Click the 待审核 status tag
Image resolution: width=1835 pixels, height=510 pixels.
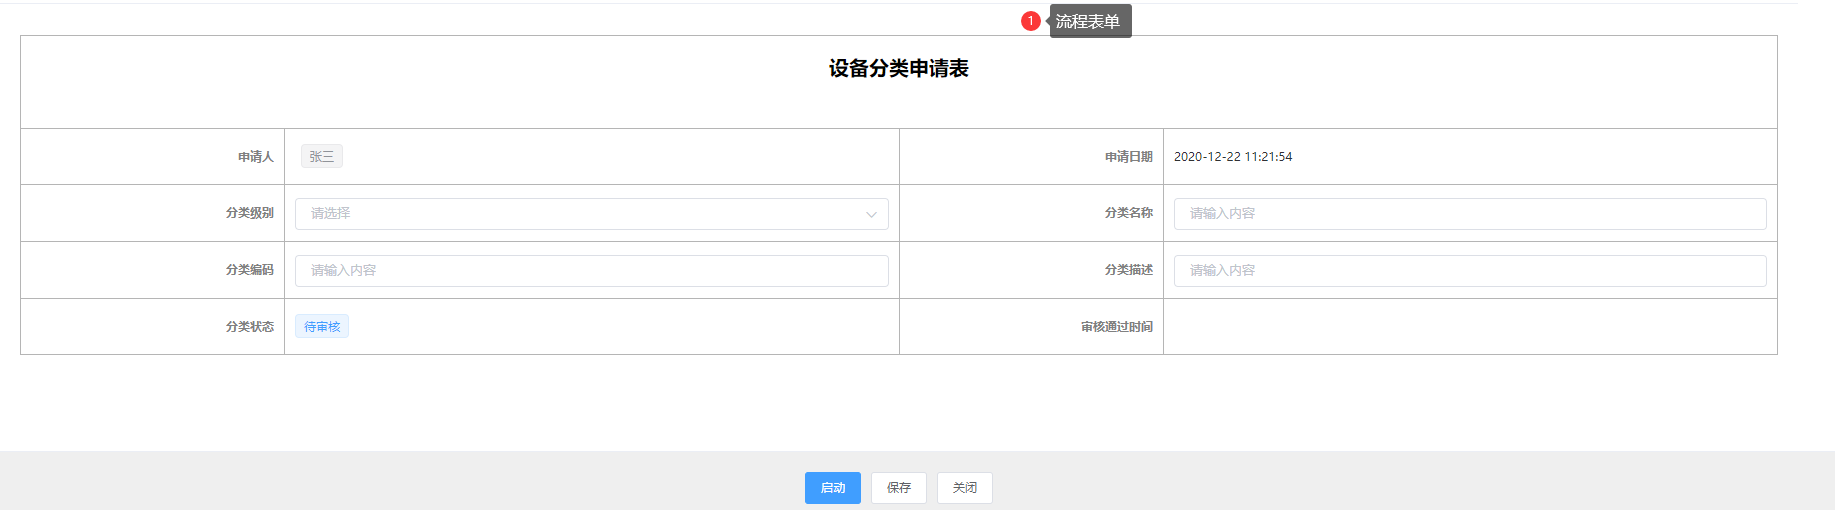pyautogui.click(x=322, y=327)
